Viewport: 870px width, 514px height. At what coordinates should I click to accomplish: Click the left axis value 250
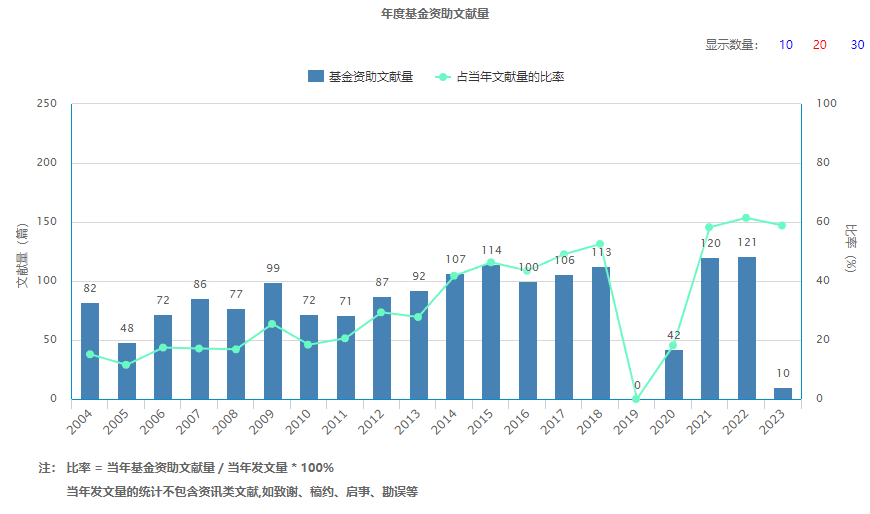click(x=47, y=103)
